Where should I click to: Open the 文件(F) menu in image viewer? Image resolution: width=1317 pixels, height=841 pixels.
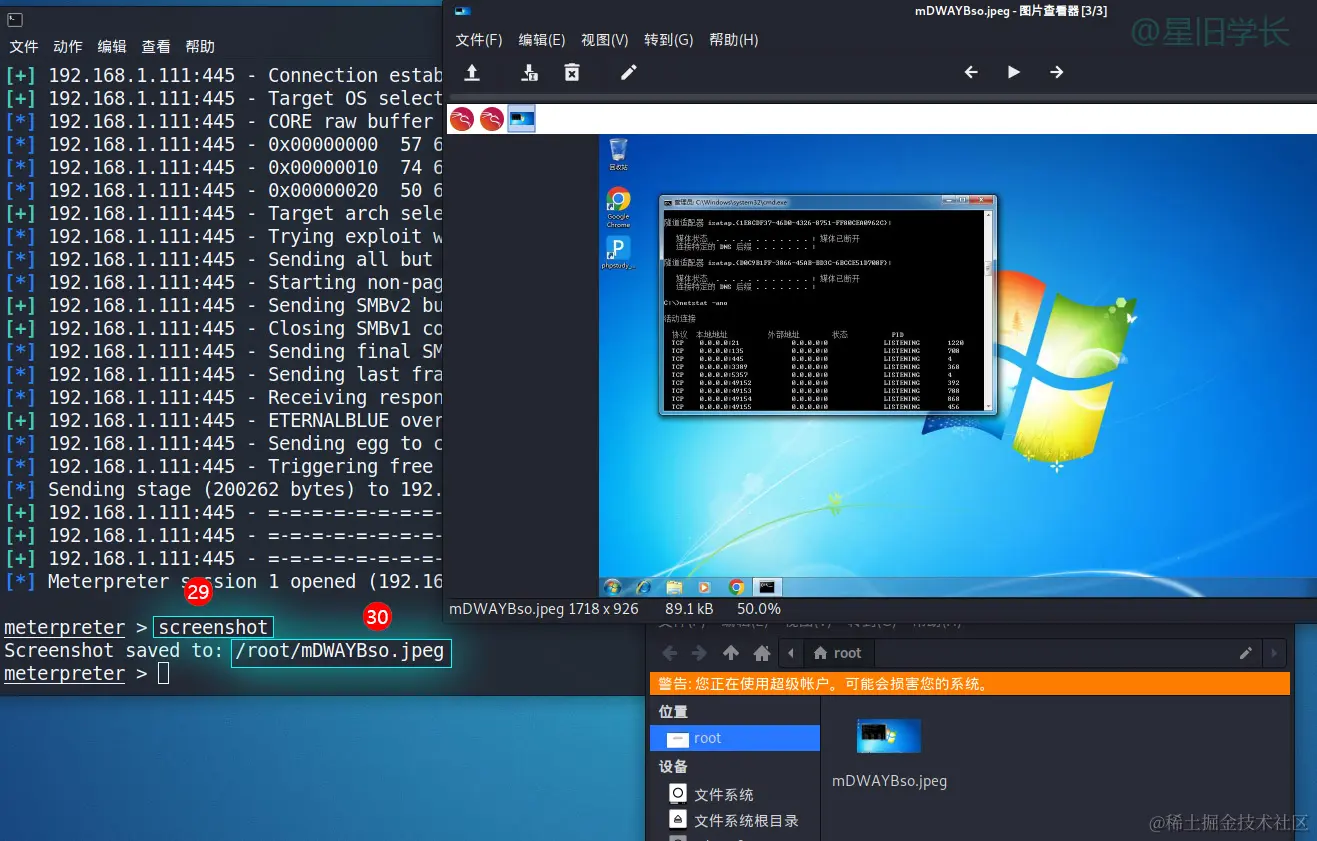(x=479, y=40)
